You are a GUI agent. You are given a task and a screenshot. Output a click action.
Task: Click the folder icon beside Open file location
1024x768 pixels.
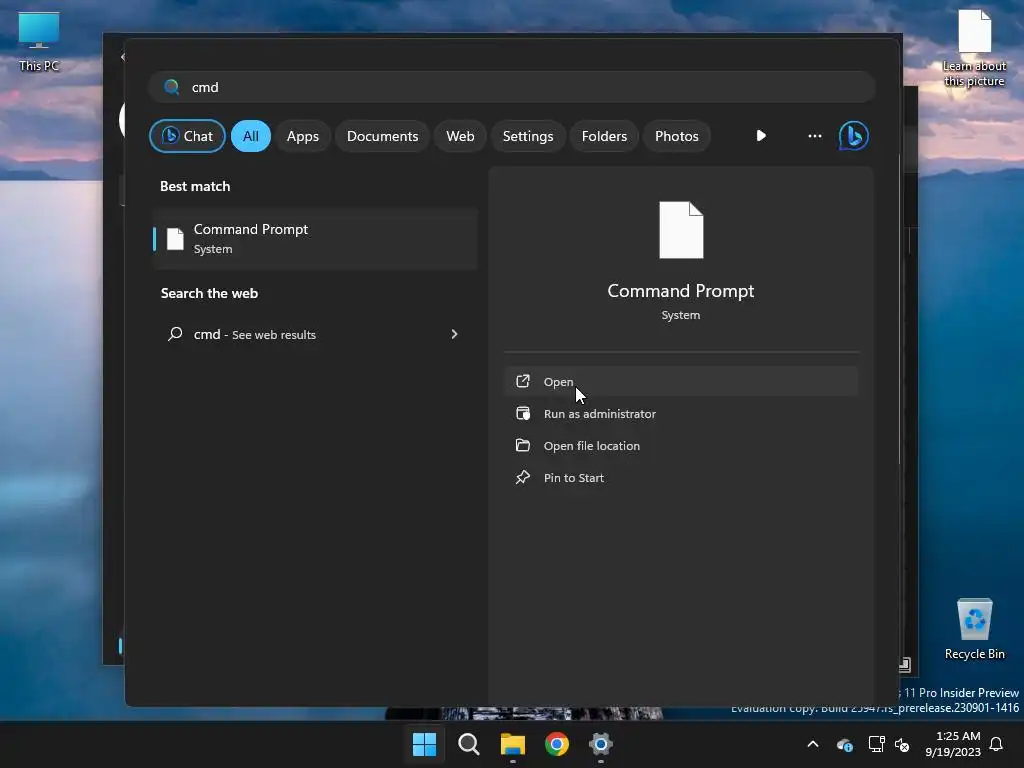522,445
